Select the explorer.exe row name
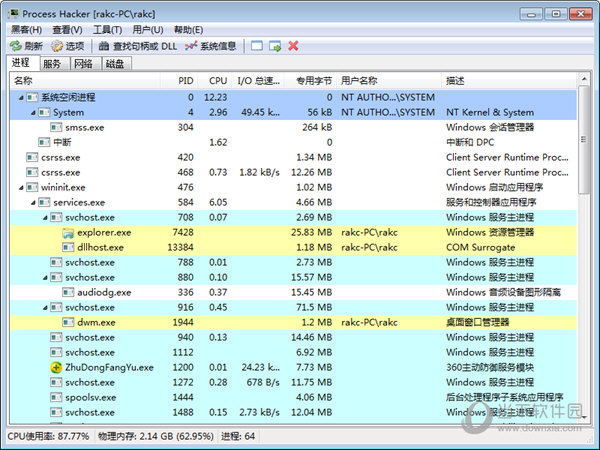600x450 pixels. click(104, 233)
